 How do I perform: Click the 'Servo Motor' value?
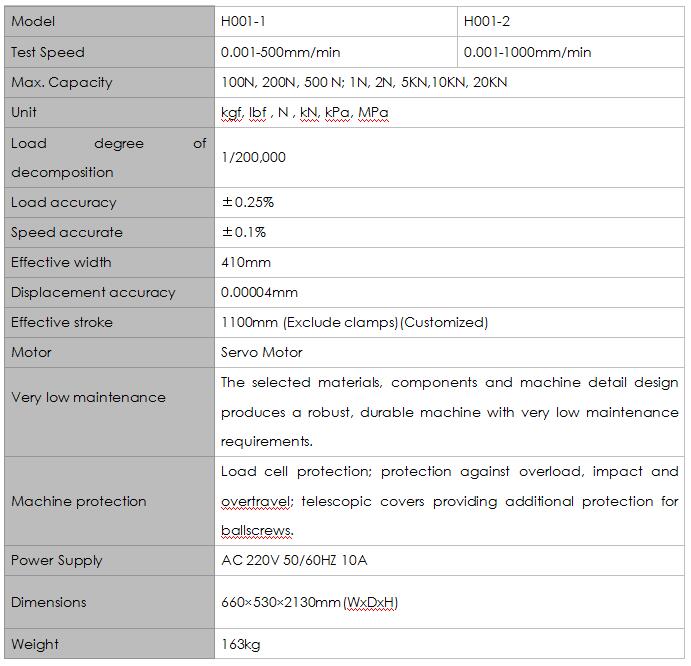pos(262,352)
